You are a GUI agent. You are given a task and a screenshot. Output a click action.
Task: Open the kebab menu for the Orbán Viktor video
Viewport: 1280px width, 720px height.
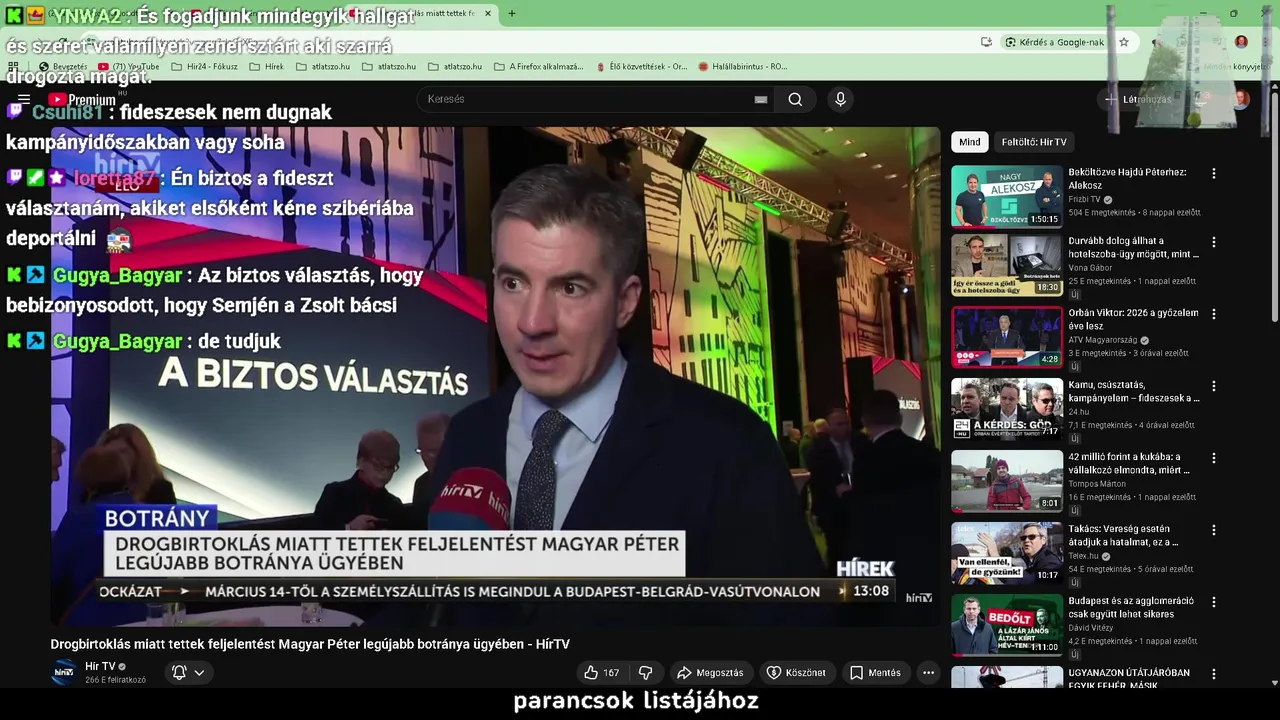1214,314
